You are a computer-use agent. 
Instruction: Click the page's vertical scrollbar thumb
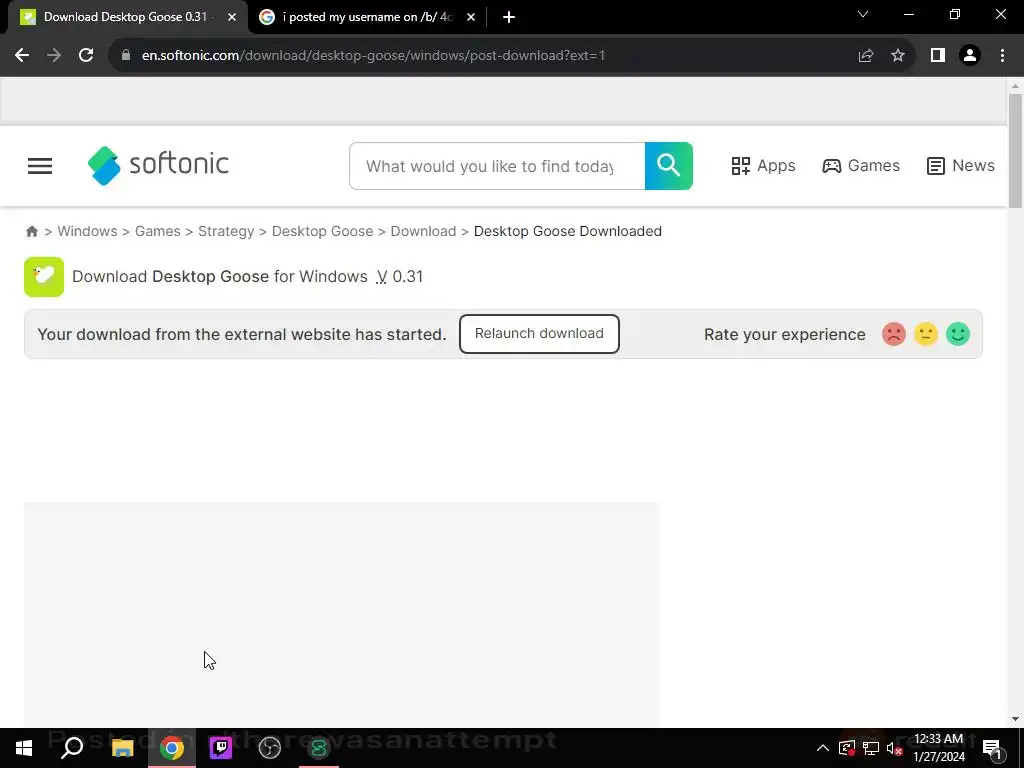click(1015, 152)
